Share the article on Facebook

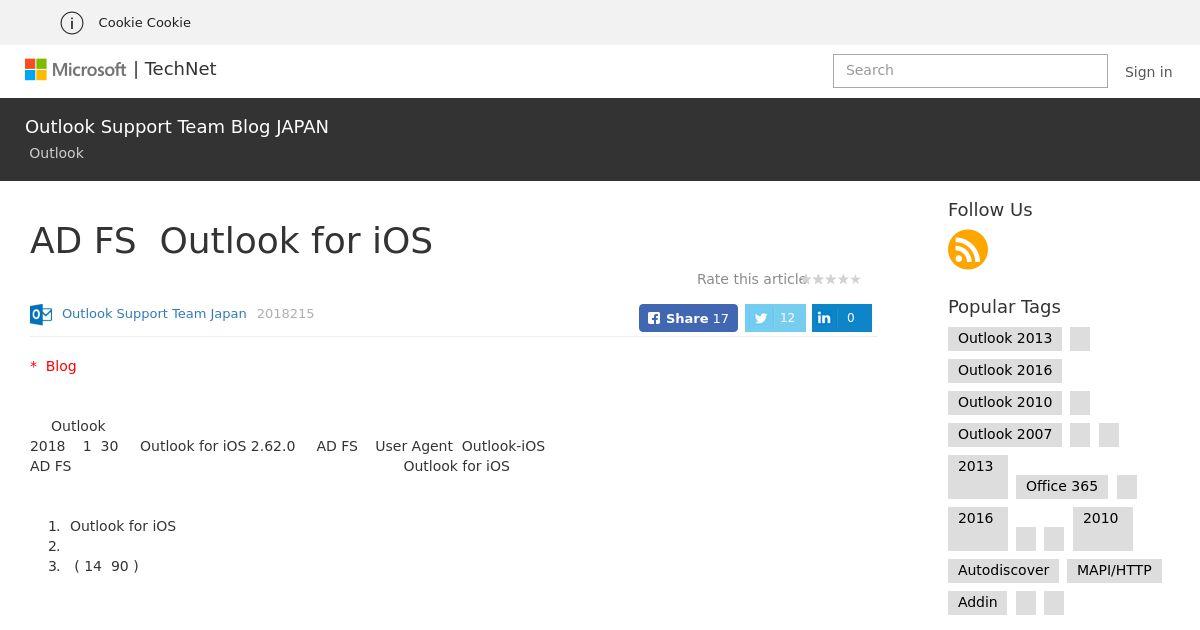click(x=688, y=318)
